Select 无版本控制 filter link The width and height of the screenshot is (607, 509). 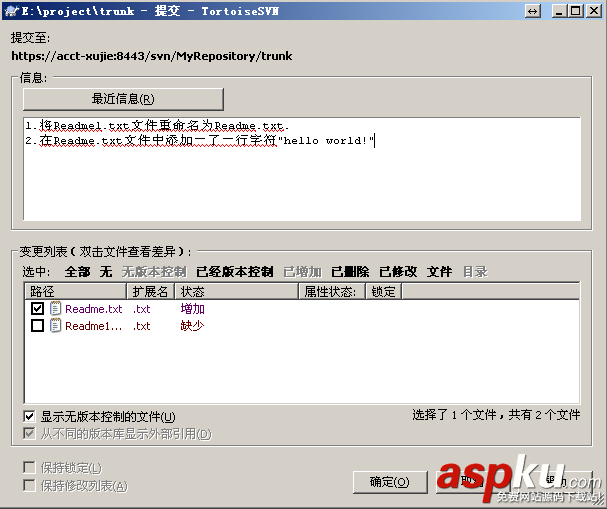pos(154,271)
